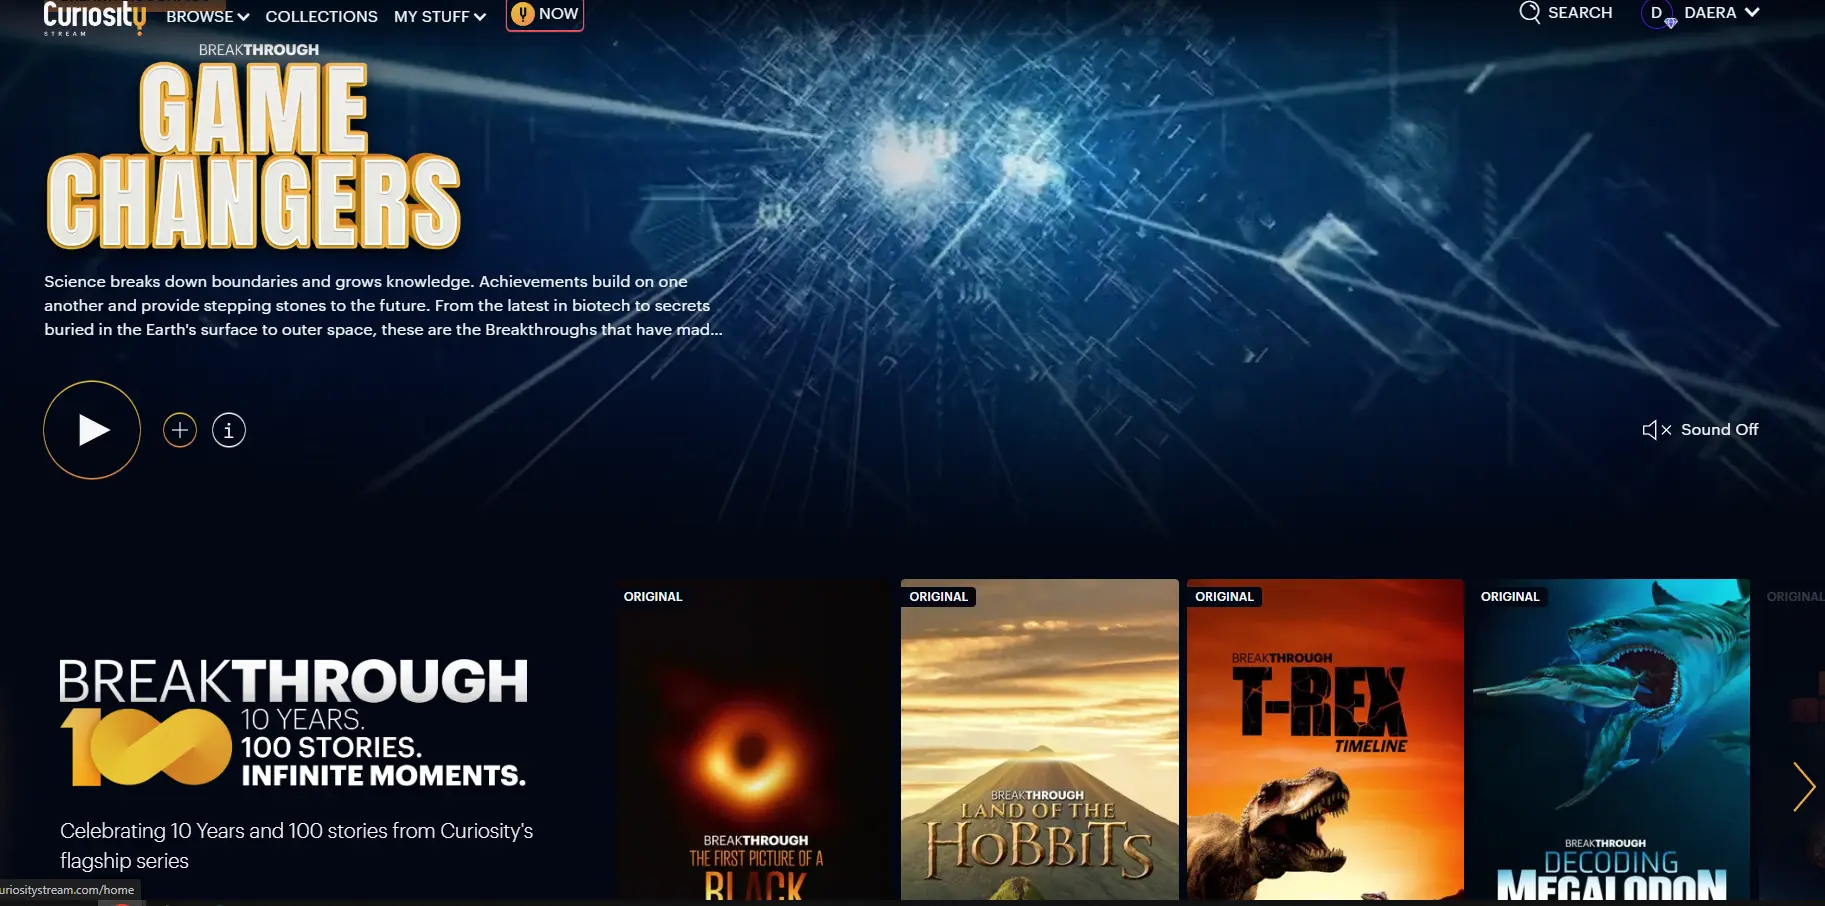The width and height of the screenshot is (1825, 906).
Task: Click the Search magnifier icon
Action: click(1529, 12)
